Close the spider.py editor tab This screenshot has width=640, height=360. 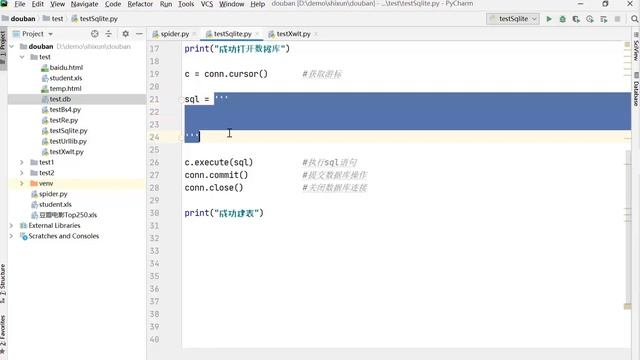(x=194, y=34)
